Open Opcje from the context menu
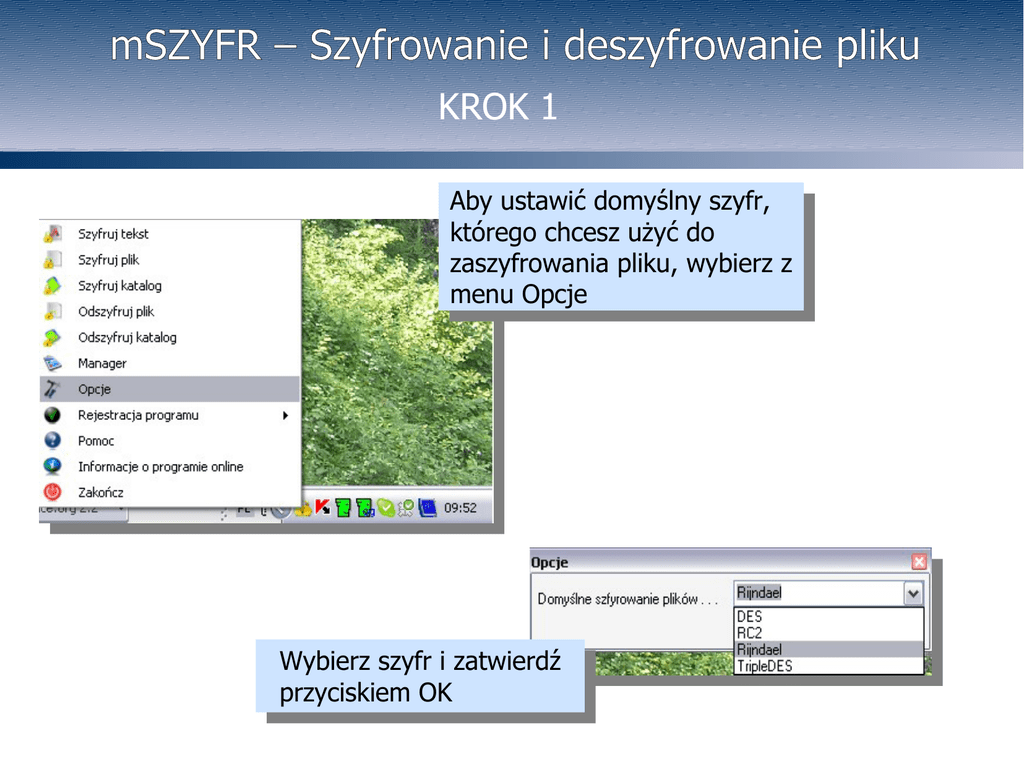 [x=94, y=389]
